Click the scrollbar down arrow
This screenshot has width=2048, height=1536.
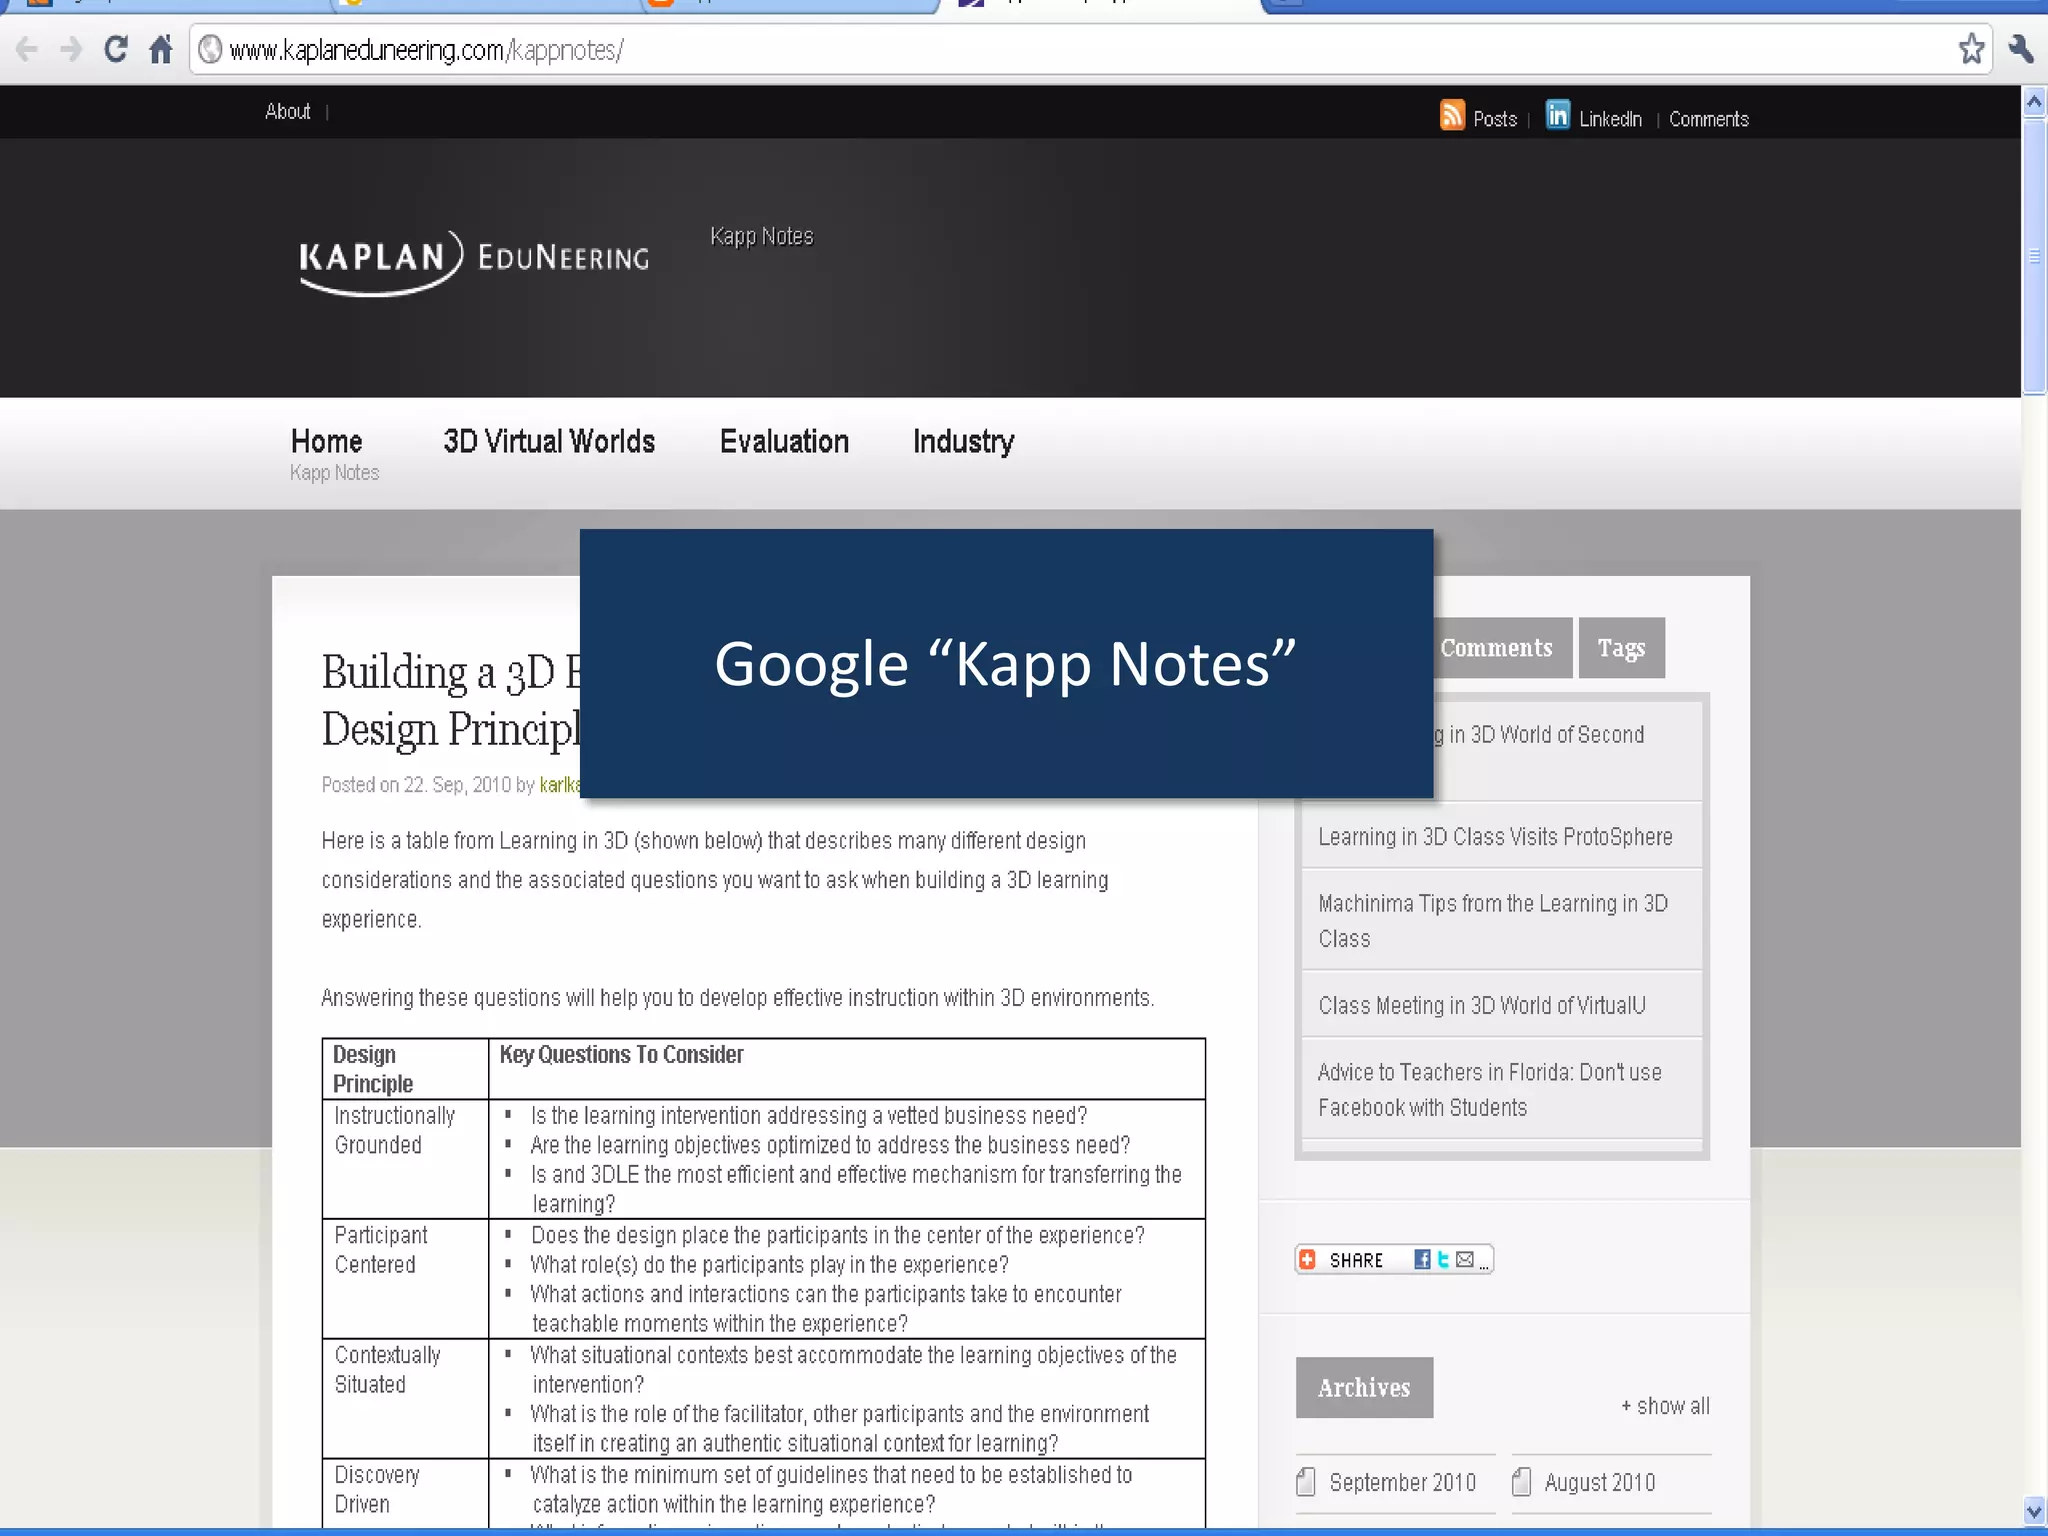click(x=2034, y=1510)
